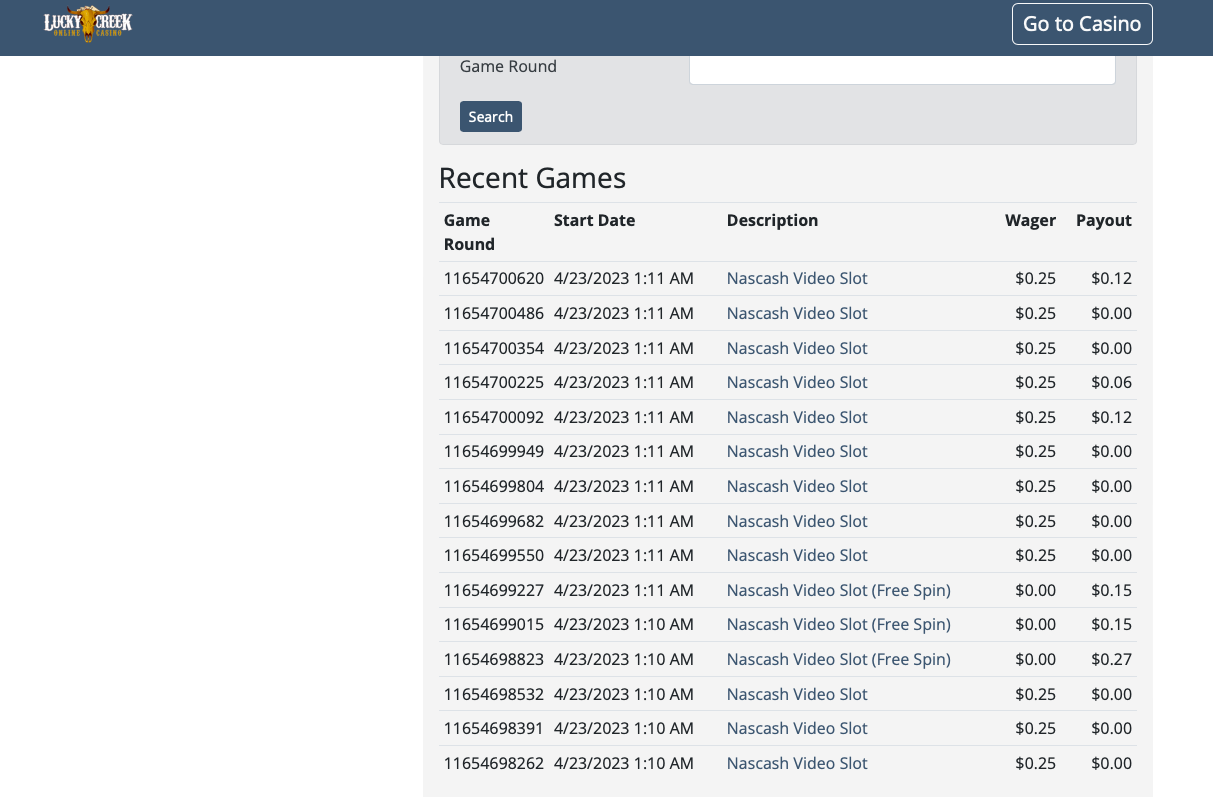Viewport: 1213px width, 797px height.
Task: Open Free Spin link with $0.27 payout
Action: click(838, 659)
